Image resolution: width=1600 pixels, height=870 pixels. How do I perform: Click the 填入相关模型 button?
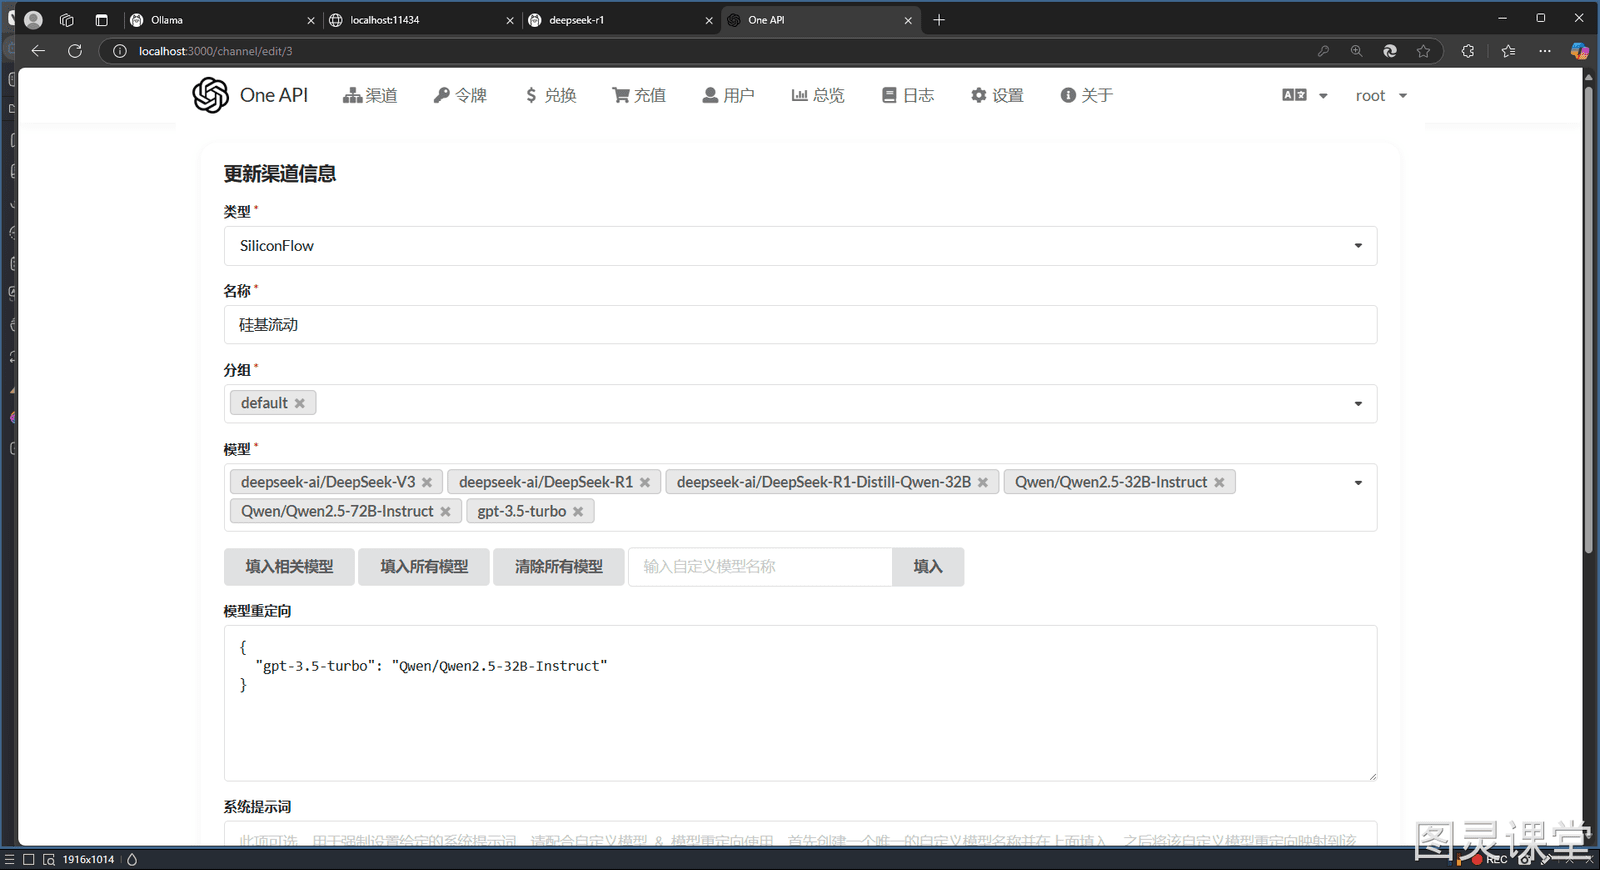289,567
